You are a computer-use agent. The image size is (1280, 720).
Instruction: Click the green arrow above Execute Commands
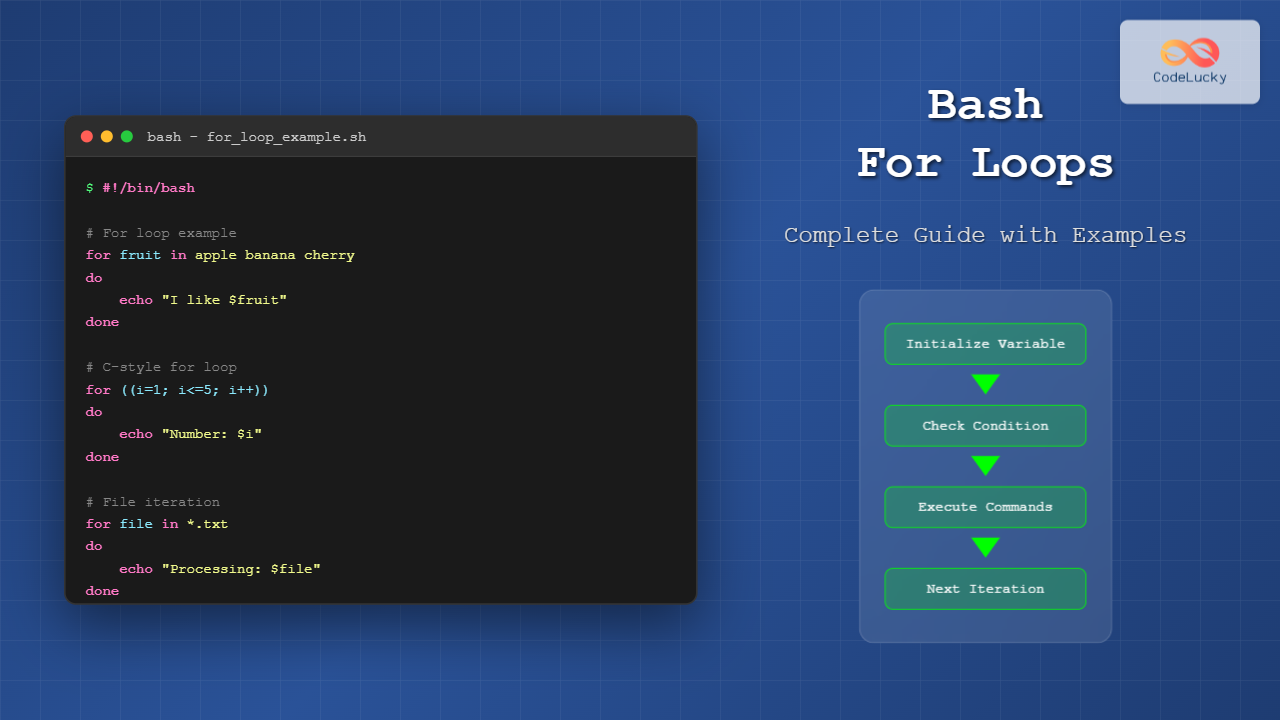point(985,466)
